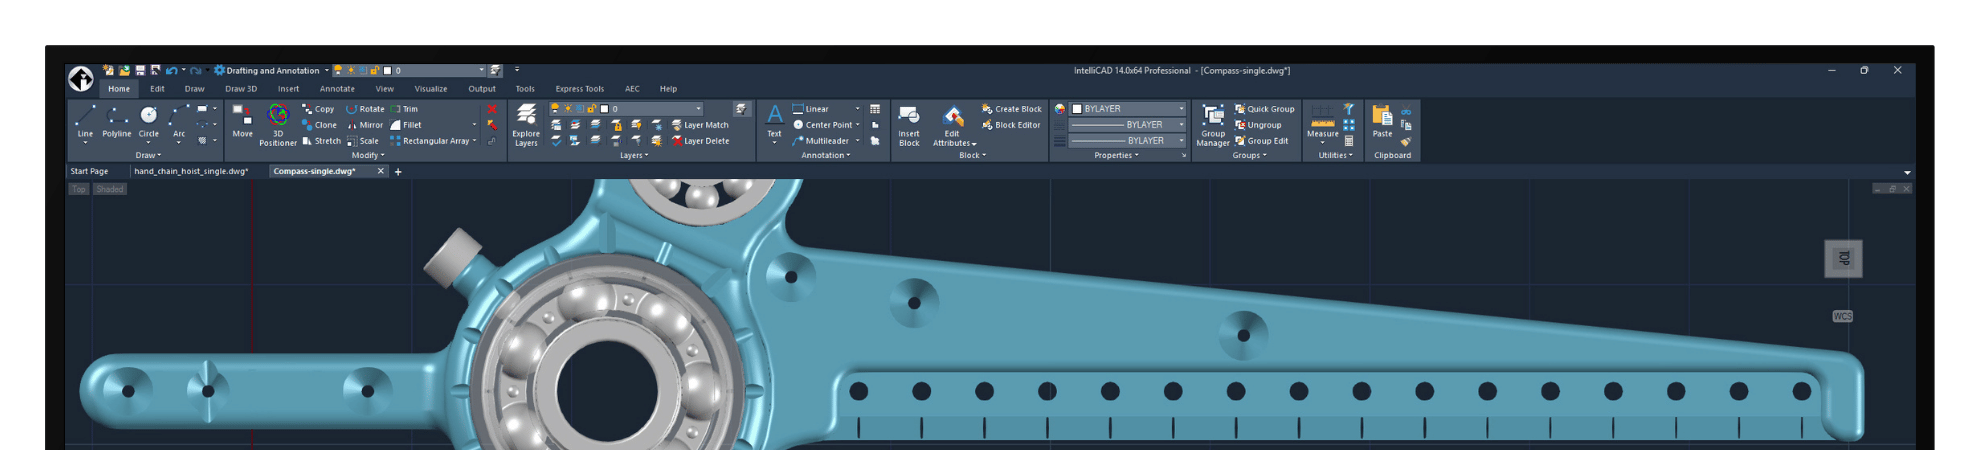The width and height of the screenshot is (1980, 450).
Task: Expand the Properties panel
Action: tap(1116, 155)
